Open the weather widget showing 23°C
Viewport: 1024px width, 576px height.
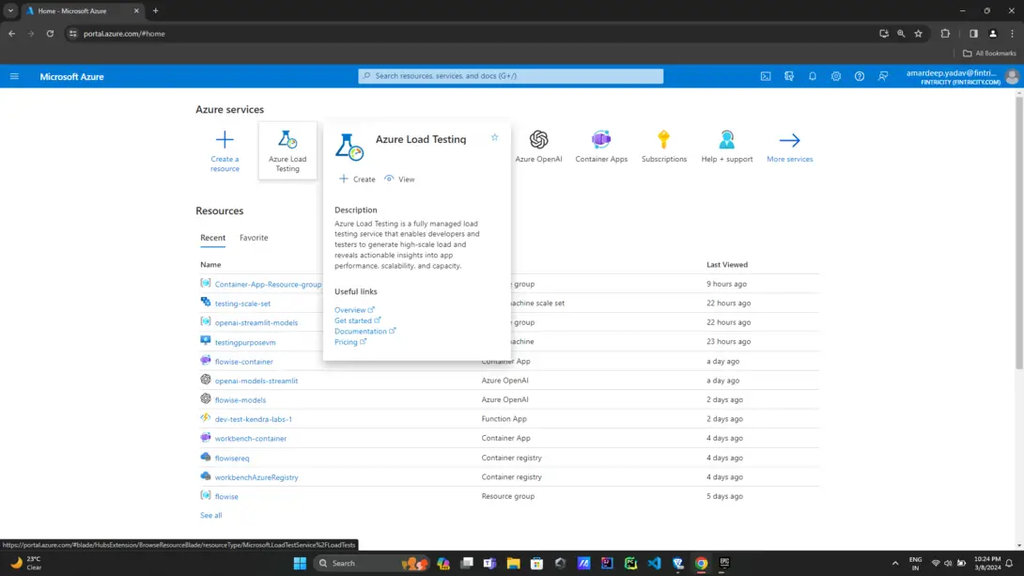tap(26, 563)
